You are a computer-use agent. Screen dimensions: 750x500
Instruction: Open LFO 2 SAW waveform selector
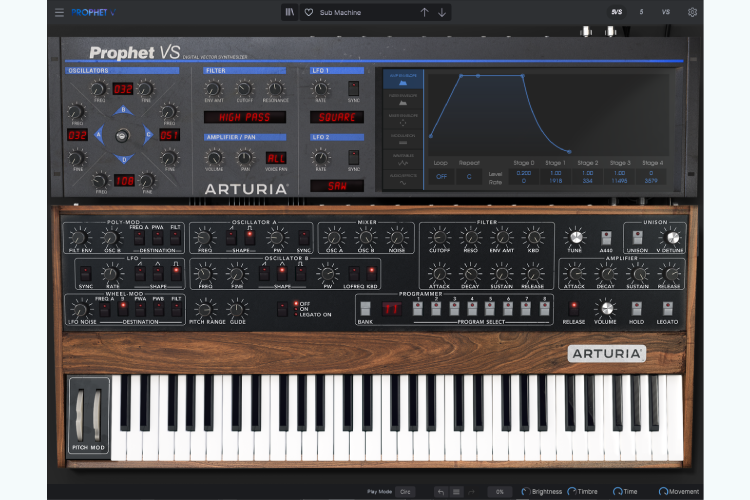(337, 186)
